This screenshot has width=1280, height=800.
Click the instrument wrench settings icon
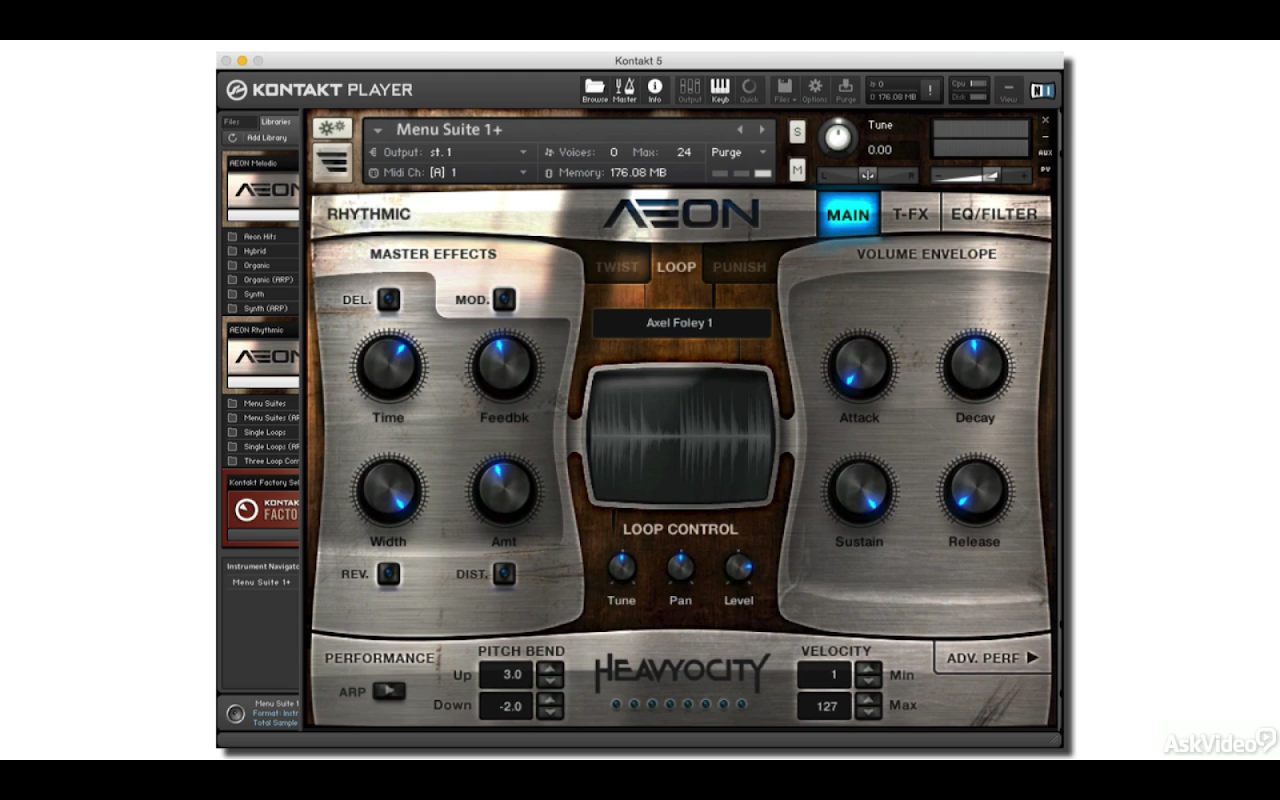[331, 128]
